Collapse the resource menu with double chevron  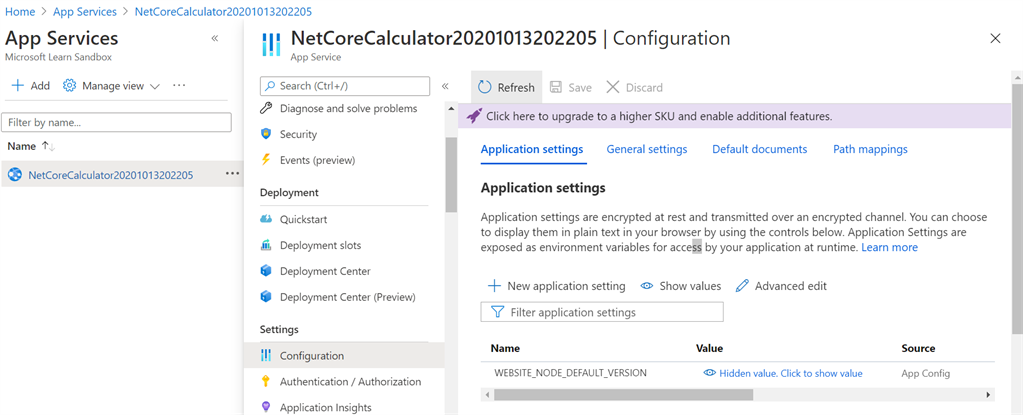[x=445, y=86]
